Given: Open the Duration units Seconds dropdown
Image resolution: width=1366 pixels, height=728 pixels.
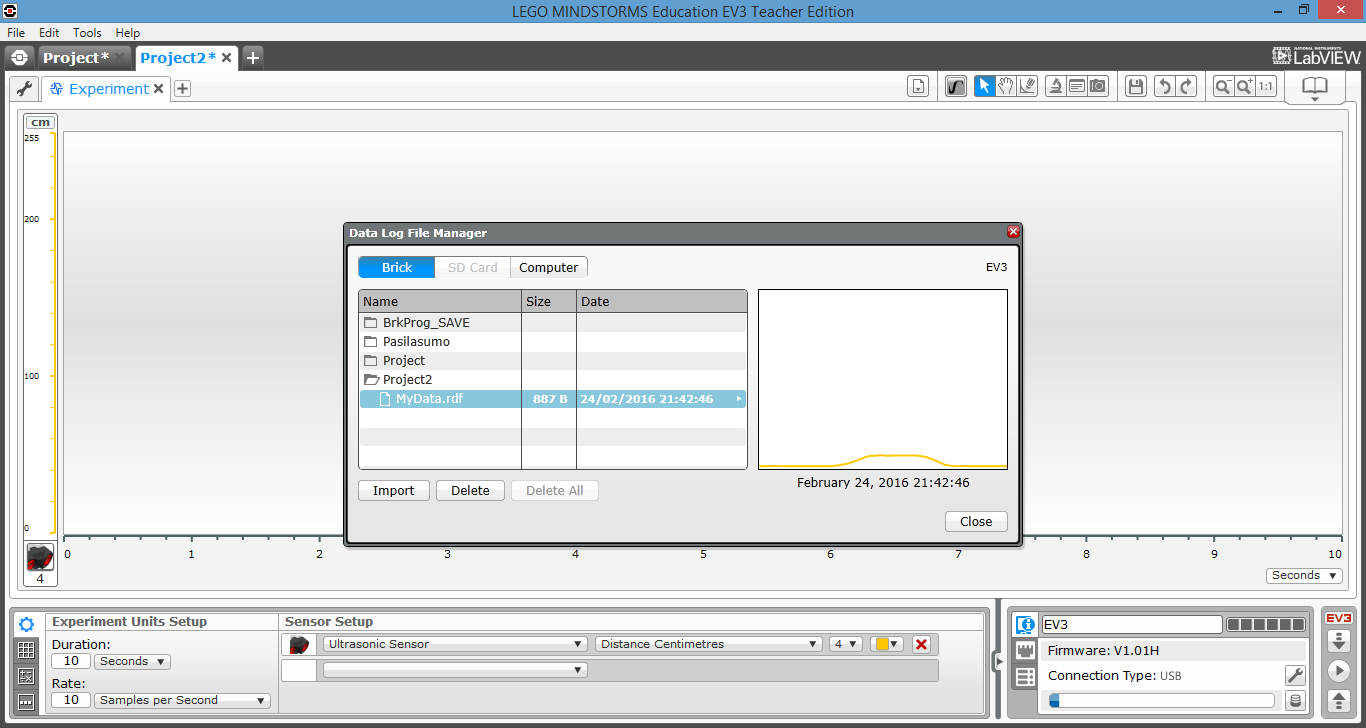Looking at the screenshot, I should [132, 661].
